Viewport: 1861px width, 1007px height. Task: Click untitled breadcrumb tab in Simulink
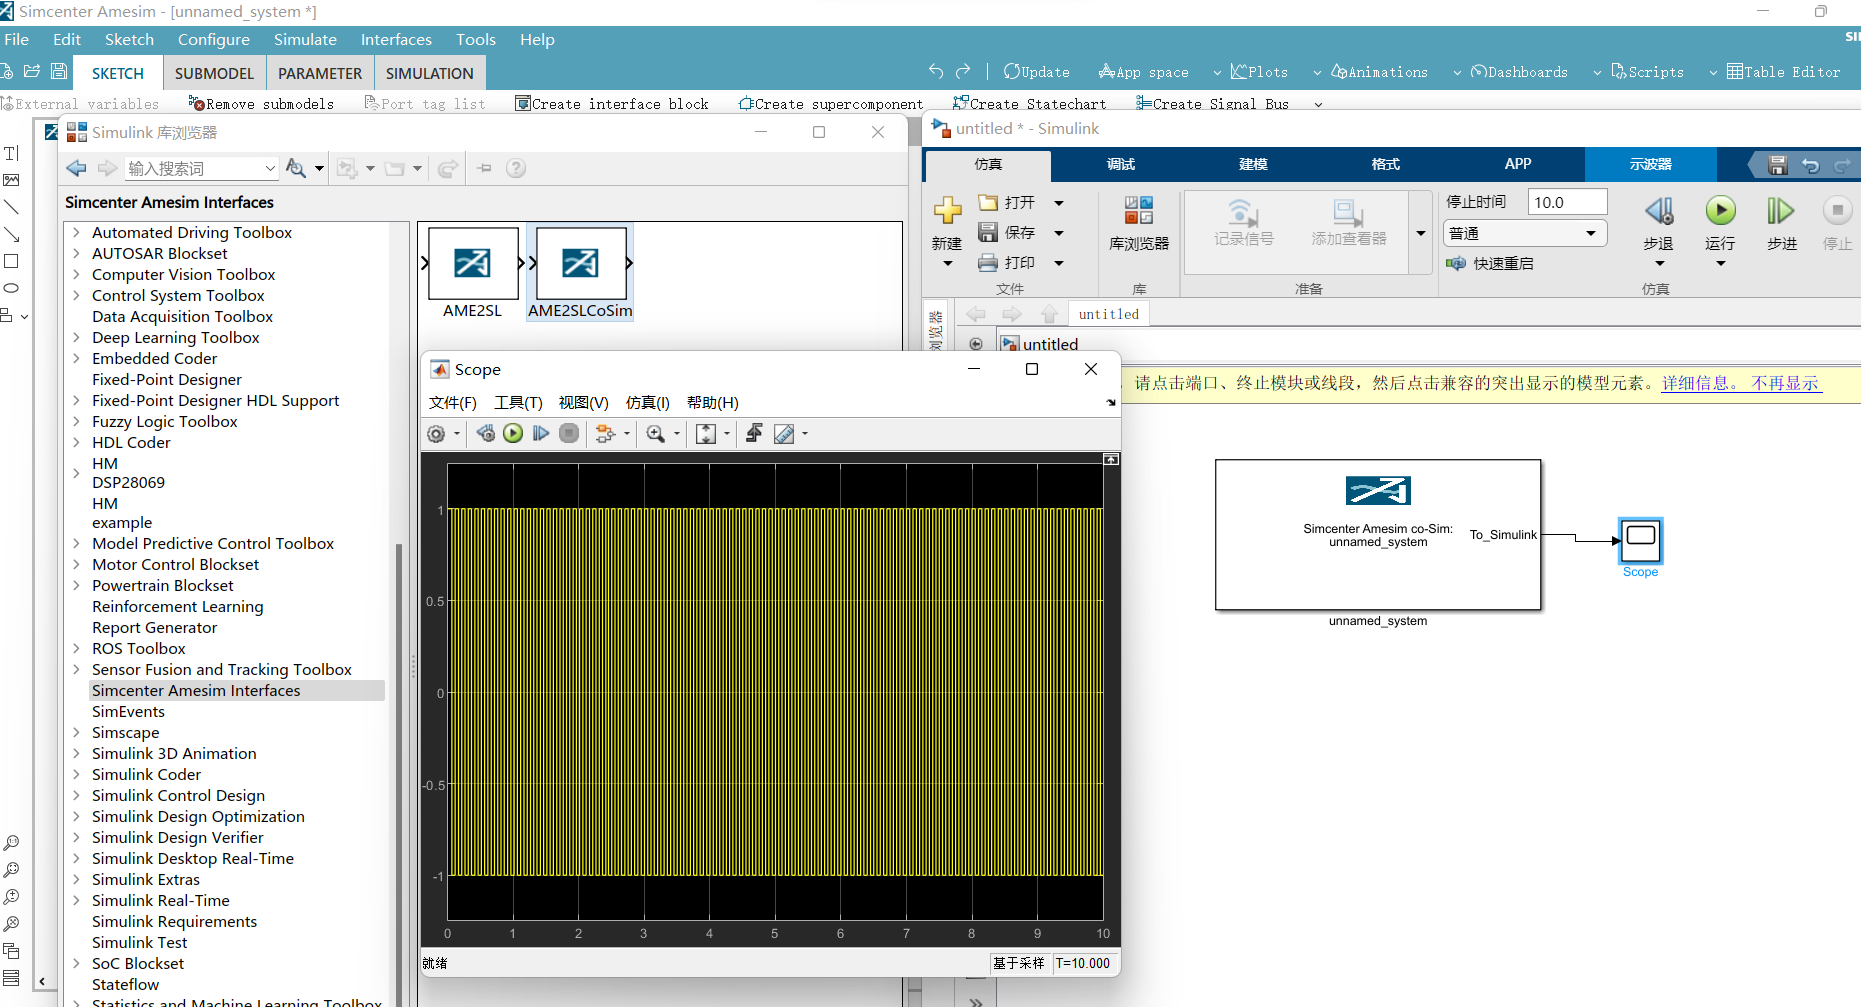click(x=1108, y=314)
